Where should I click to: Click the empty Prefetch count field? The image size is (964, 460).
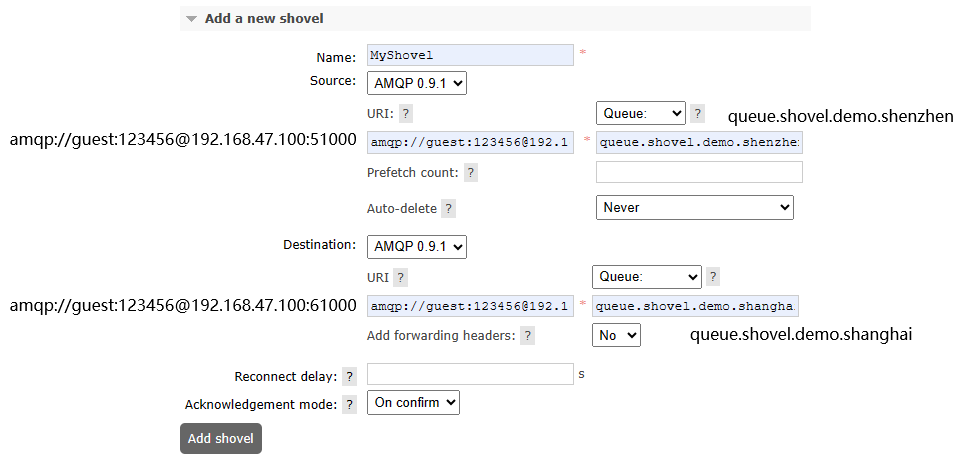[x=699, y=172]
